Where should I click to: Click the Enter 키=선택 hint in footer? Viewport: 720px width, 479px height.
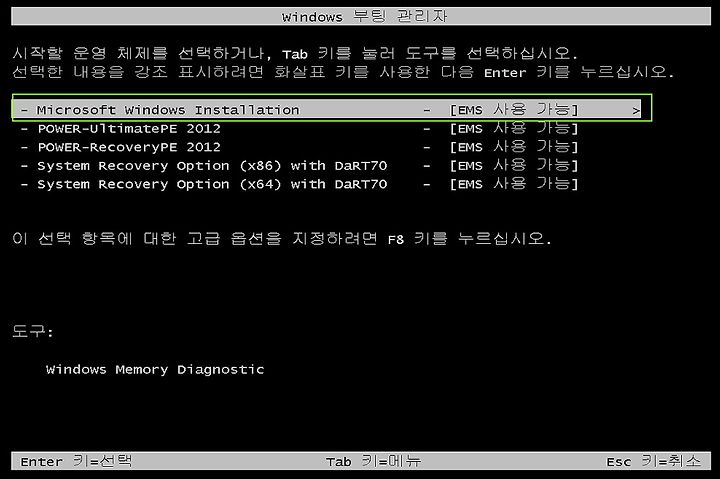pos(76,461)
